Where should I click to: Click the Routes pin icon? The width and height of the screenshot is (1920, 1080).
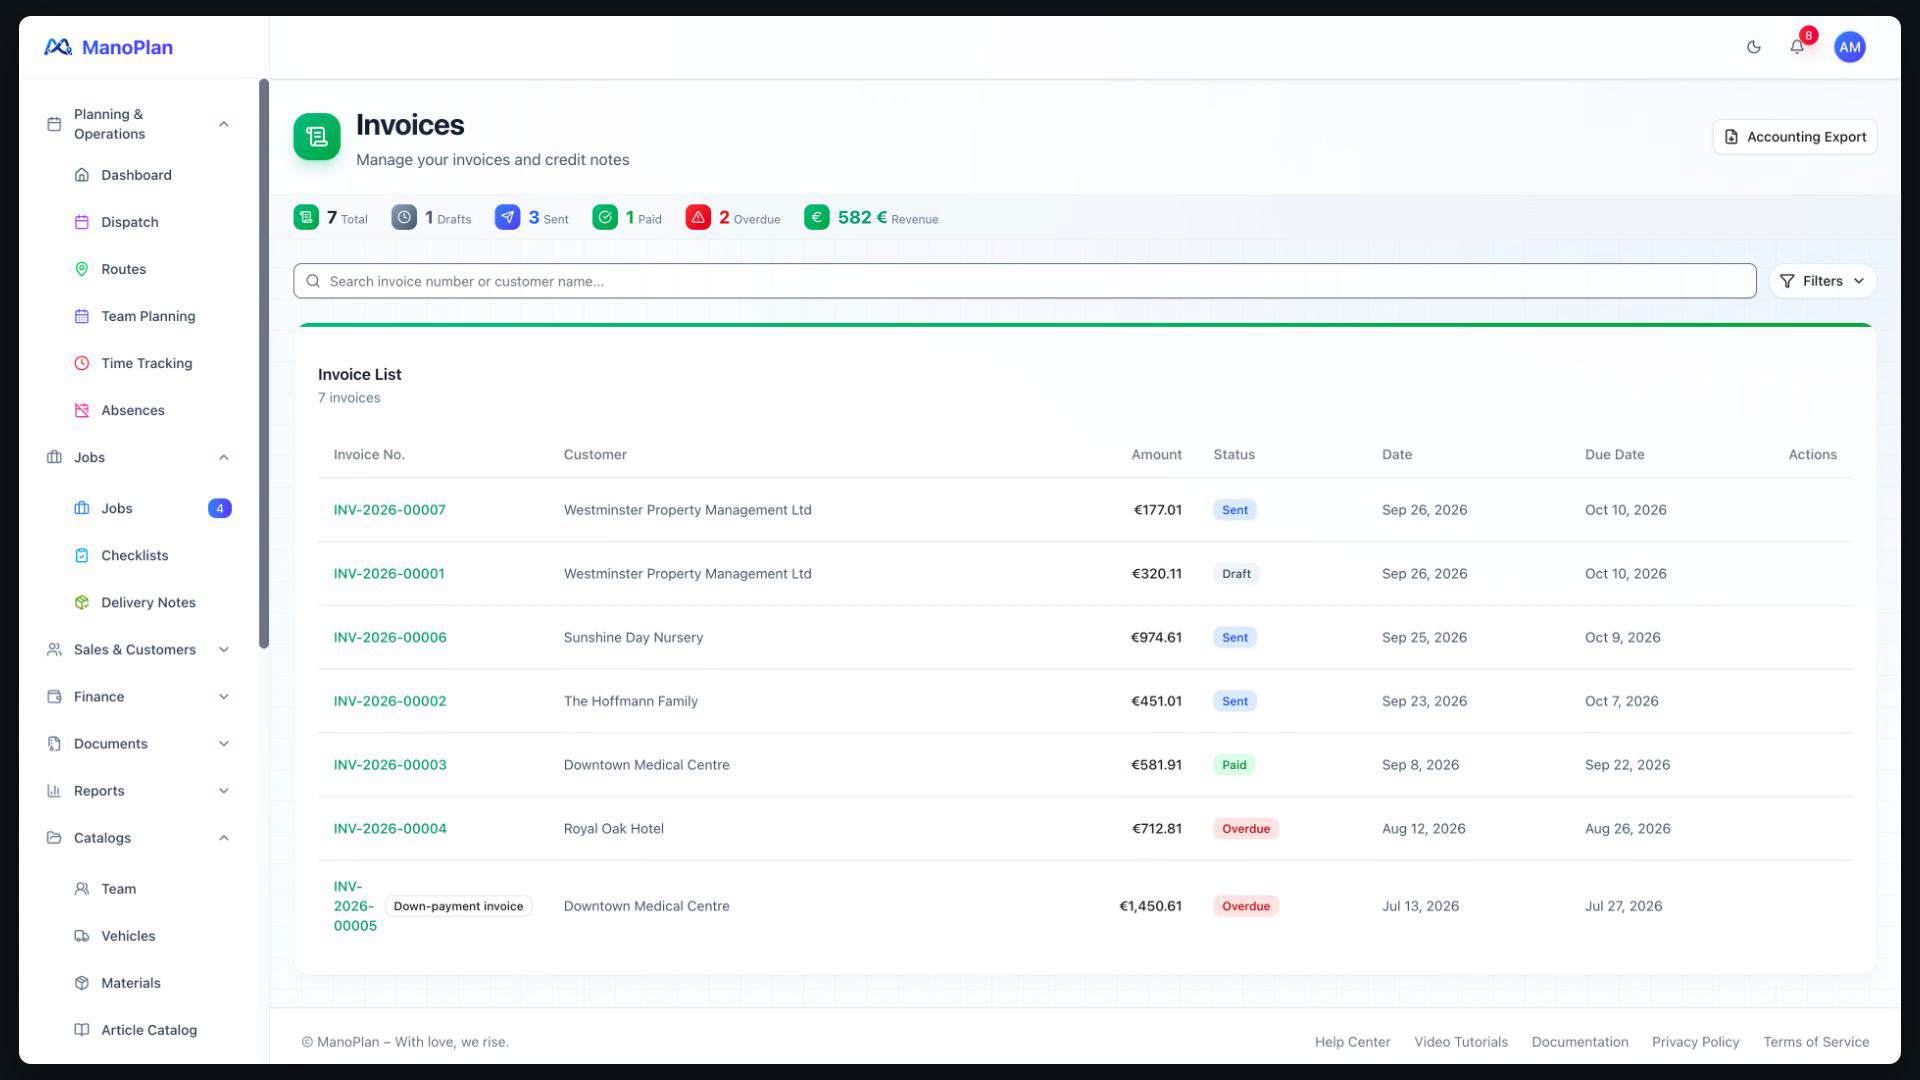click(82, 269)
